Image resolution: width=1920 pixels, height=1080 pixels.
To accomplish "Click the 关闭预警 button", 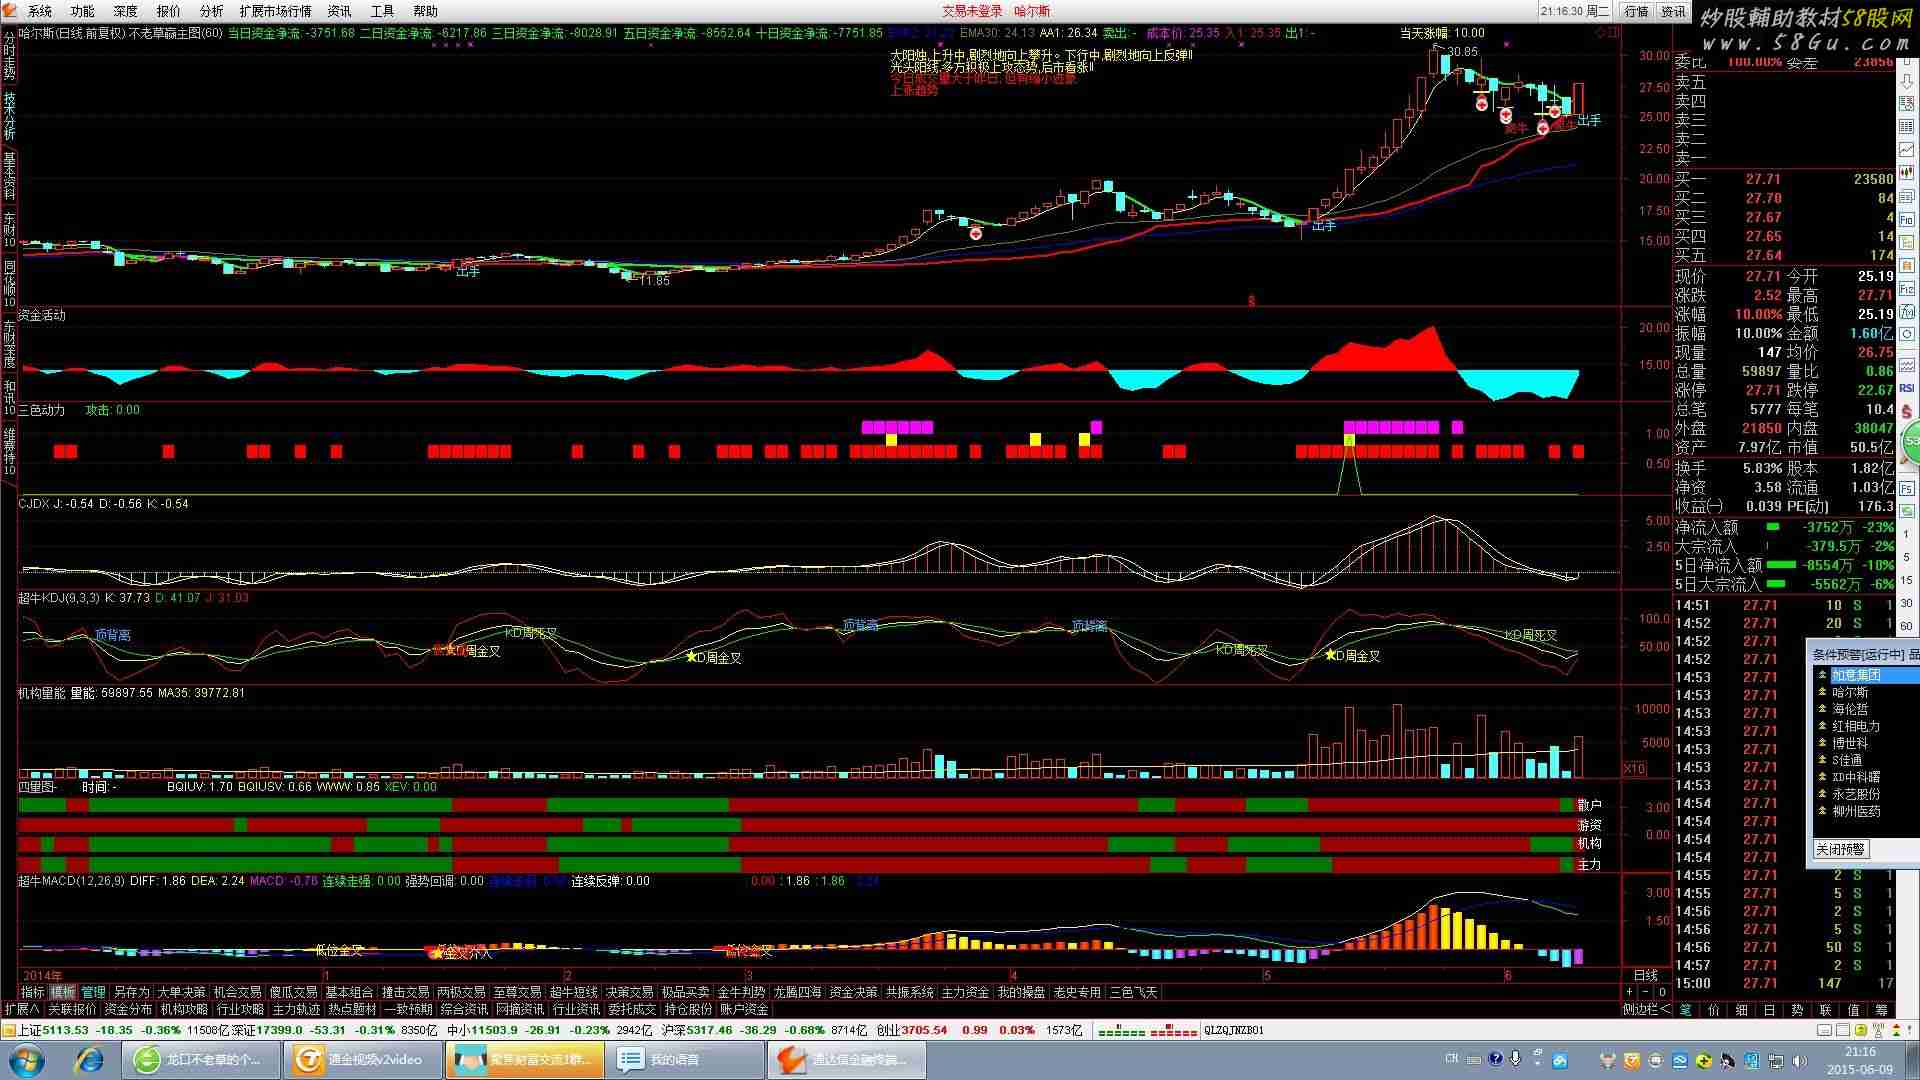I will click(x=1840, y=849).
